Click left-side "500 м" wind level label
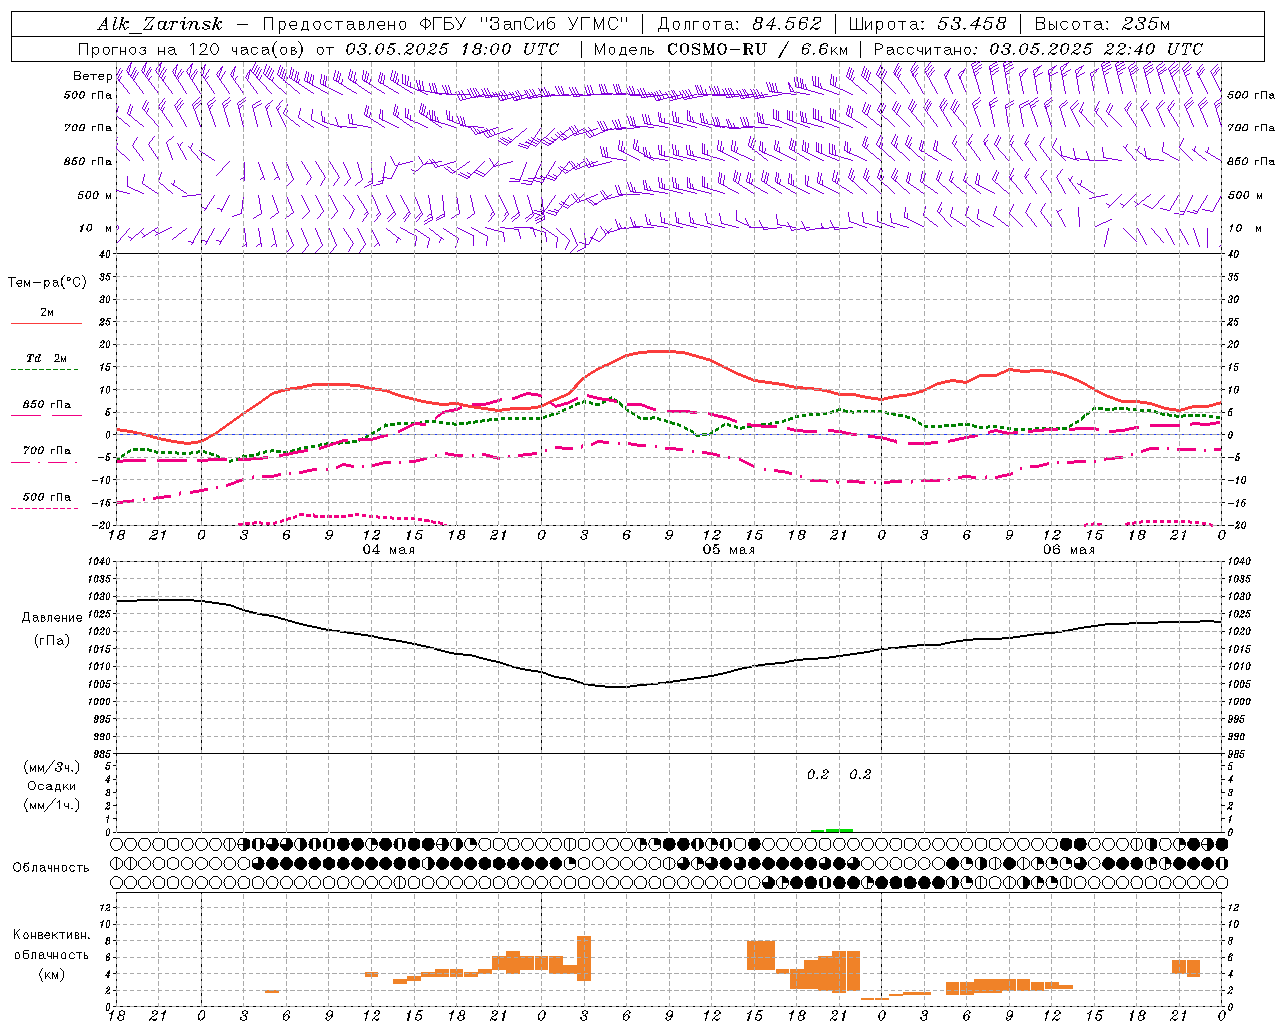The image size is (1280, 1024). 95,195
